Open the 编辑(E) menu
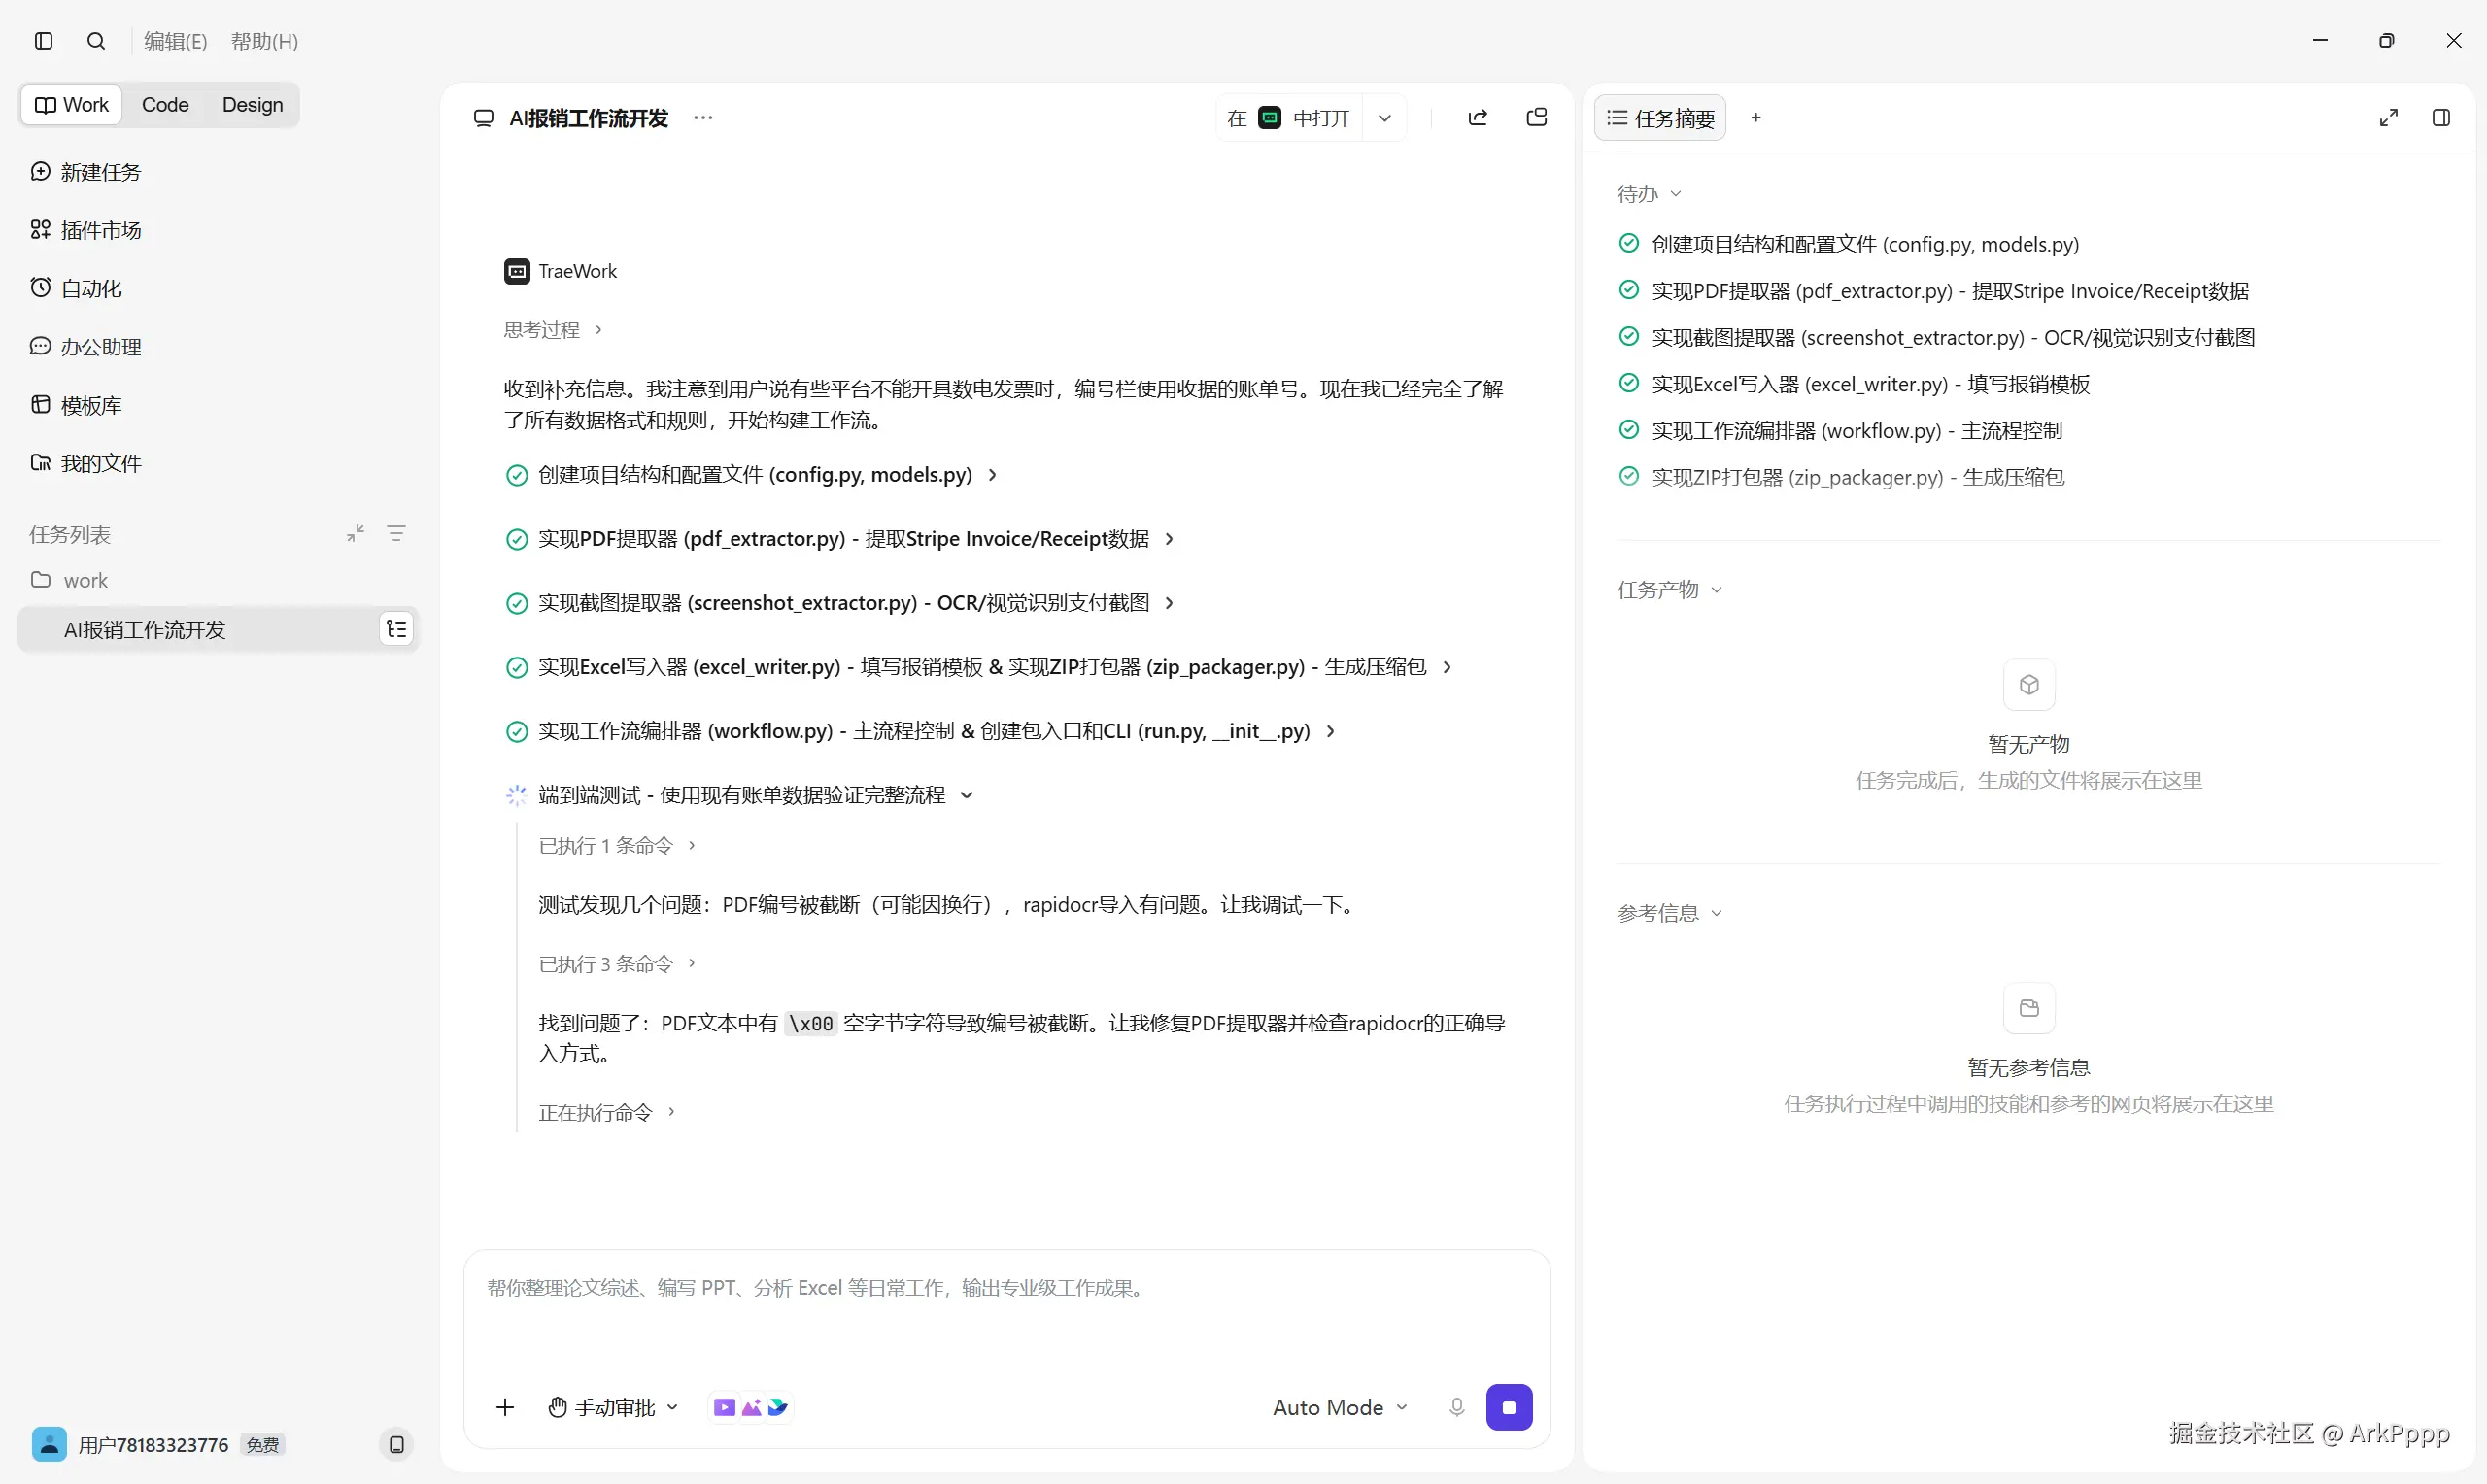Viewport: 2487px width, 1484px height. pyautogui.click(x=176, y=41)
